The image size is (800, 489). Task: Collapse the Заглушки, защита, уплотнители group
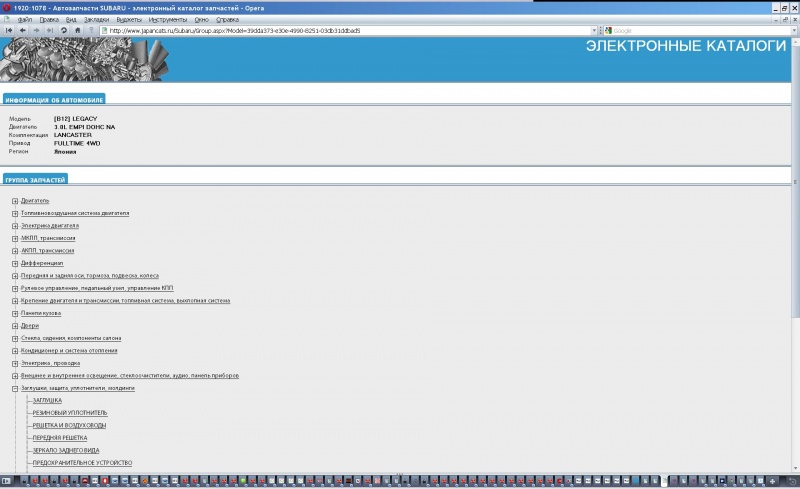[x=15, y=388]
